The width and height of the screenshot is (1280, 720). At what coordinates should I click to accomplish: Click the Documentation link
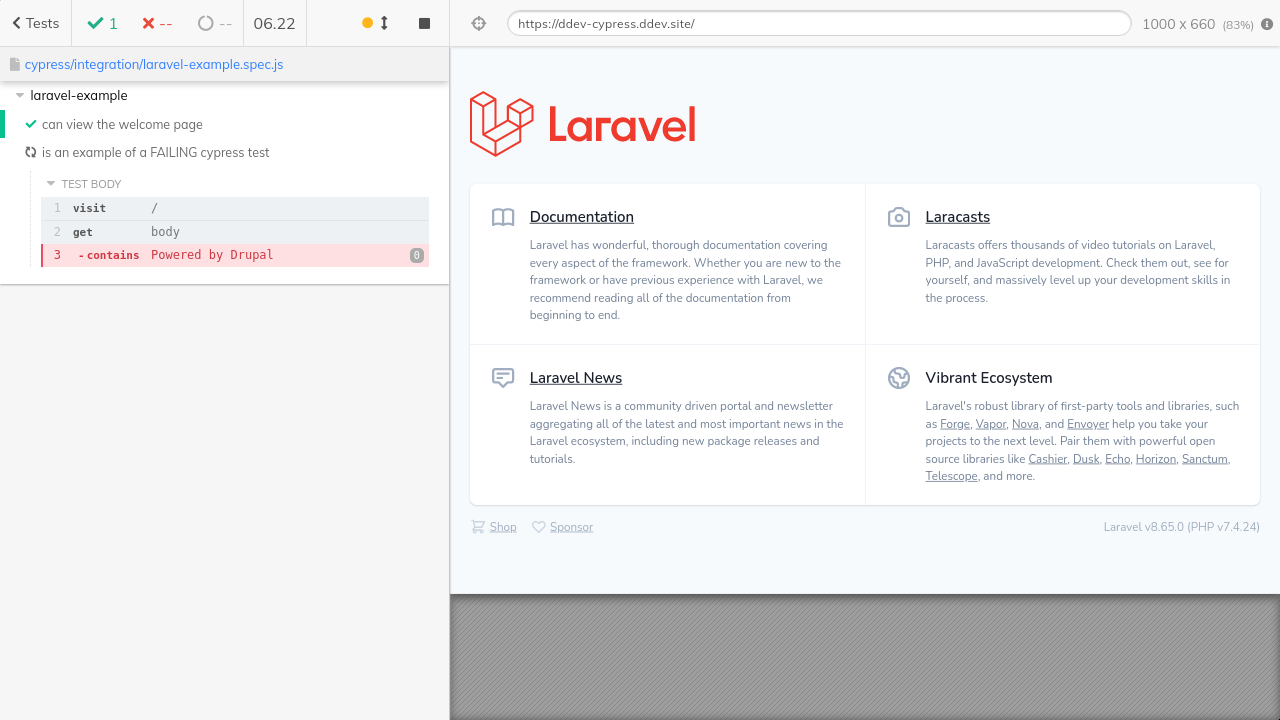pos(581,217)
